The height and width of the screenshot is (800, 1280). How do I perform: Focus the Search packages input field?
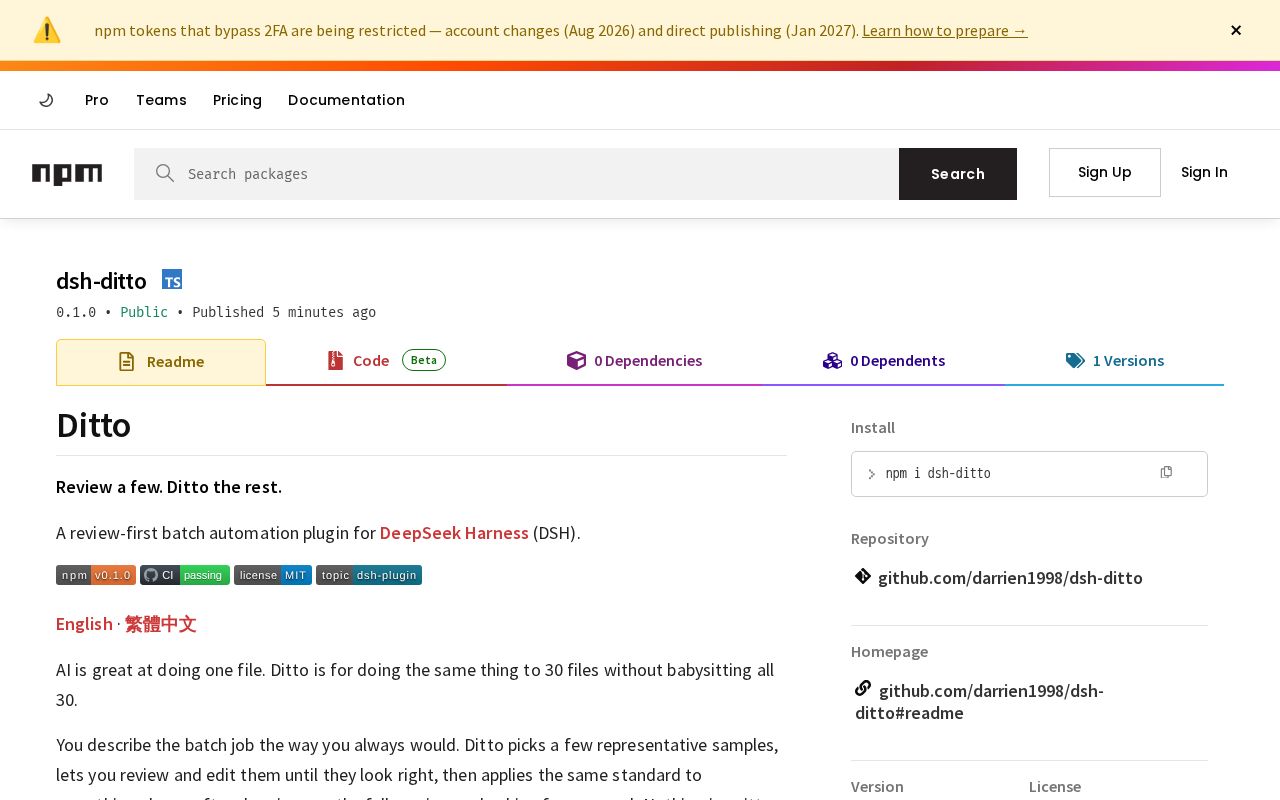coord(516,174)
